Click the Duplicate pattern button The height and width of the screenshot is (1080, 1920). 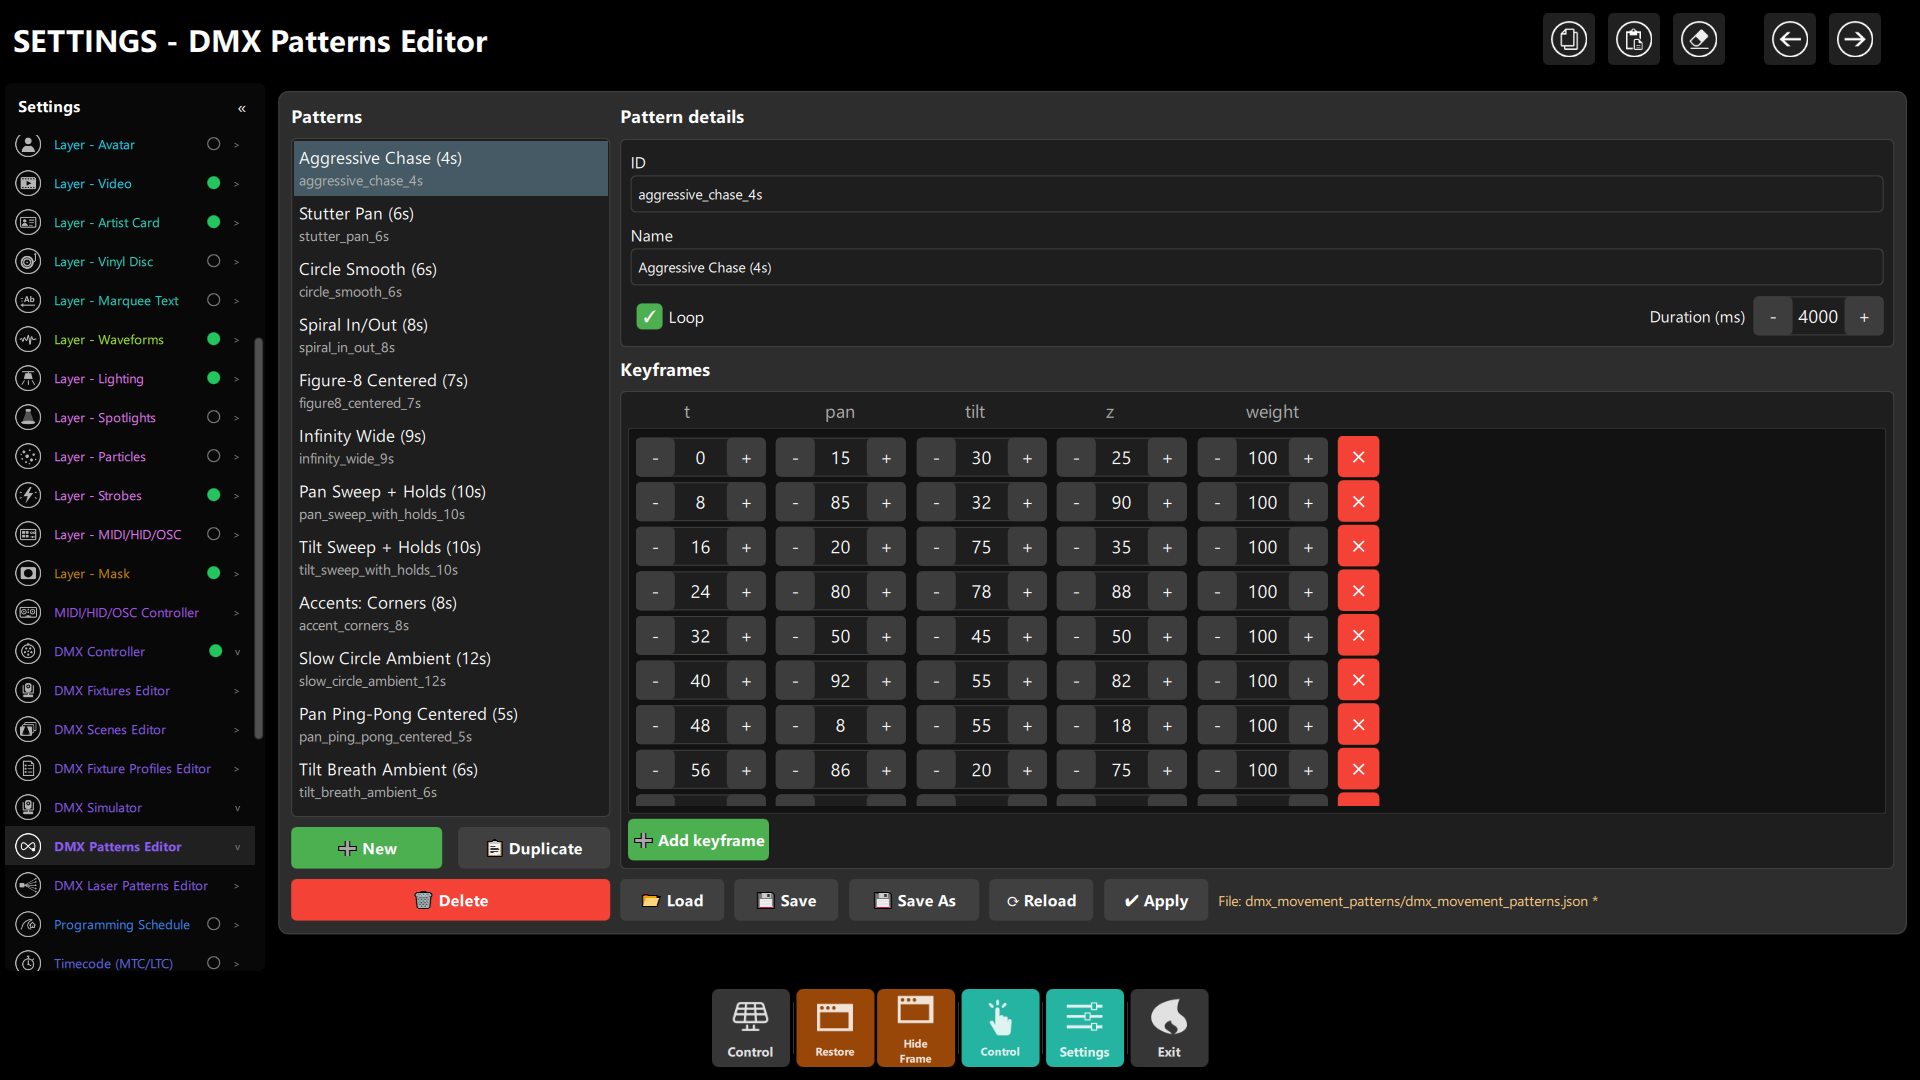click(x=534, y=848)
